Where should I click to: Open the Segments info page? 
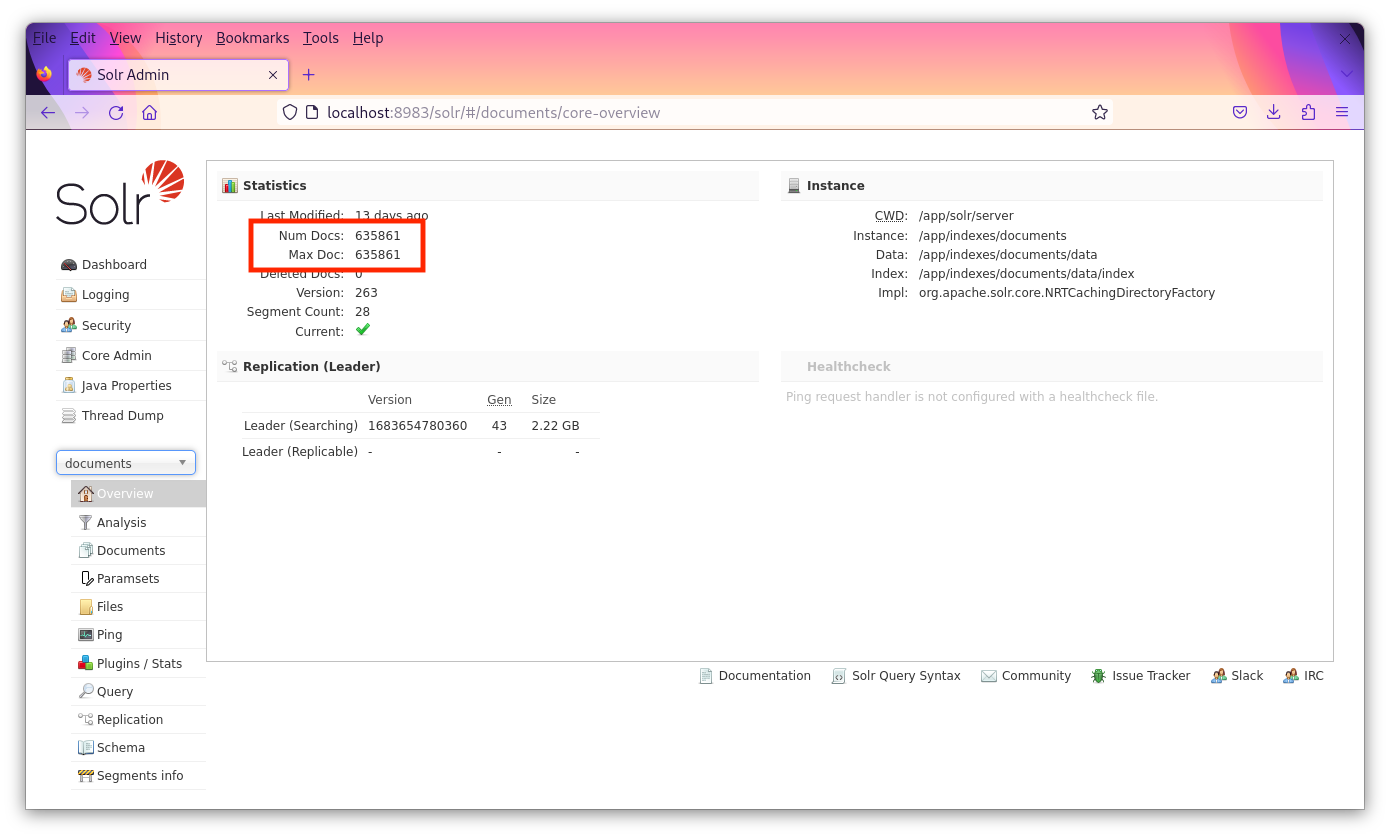(138, 776)
